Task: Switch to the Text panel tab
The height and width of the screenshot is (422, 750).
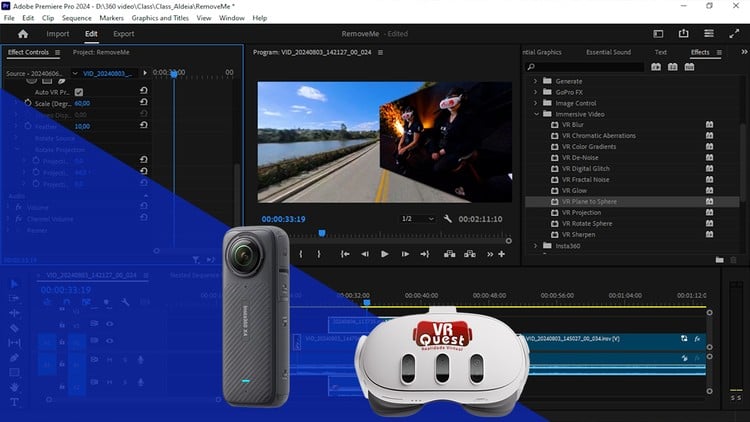Action: pyautogui.click(x=661, y=52)
